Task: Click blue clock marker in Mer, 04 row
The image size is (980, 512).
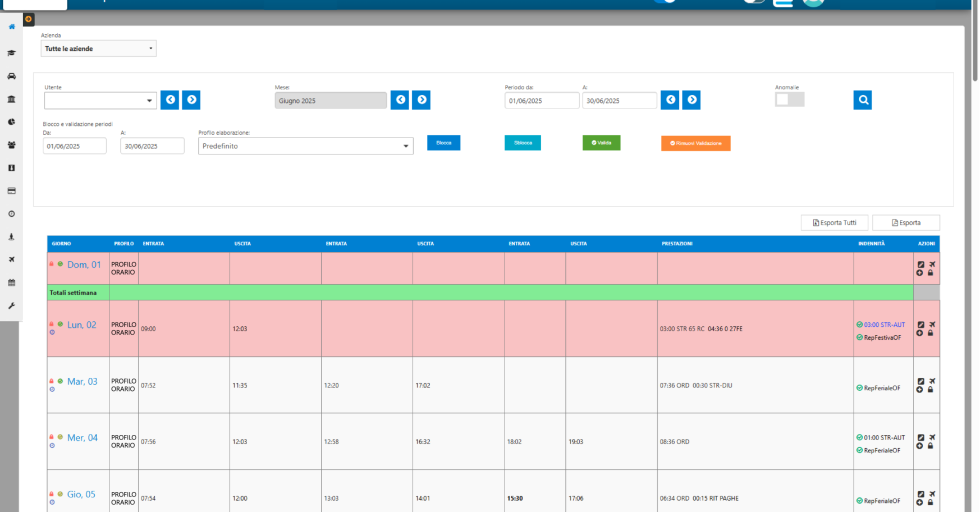Action: pyautogui.click(x=52, y=446)
